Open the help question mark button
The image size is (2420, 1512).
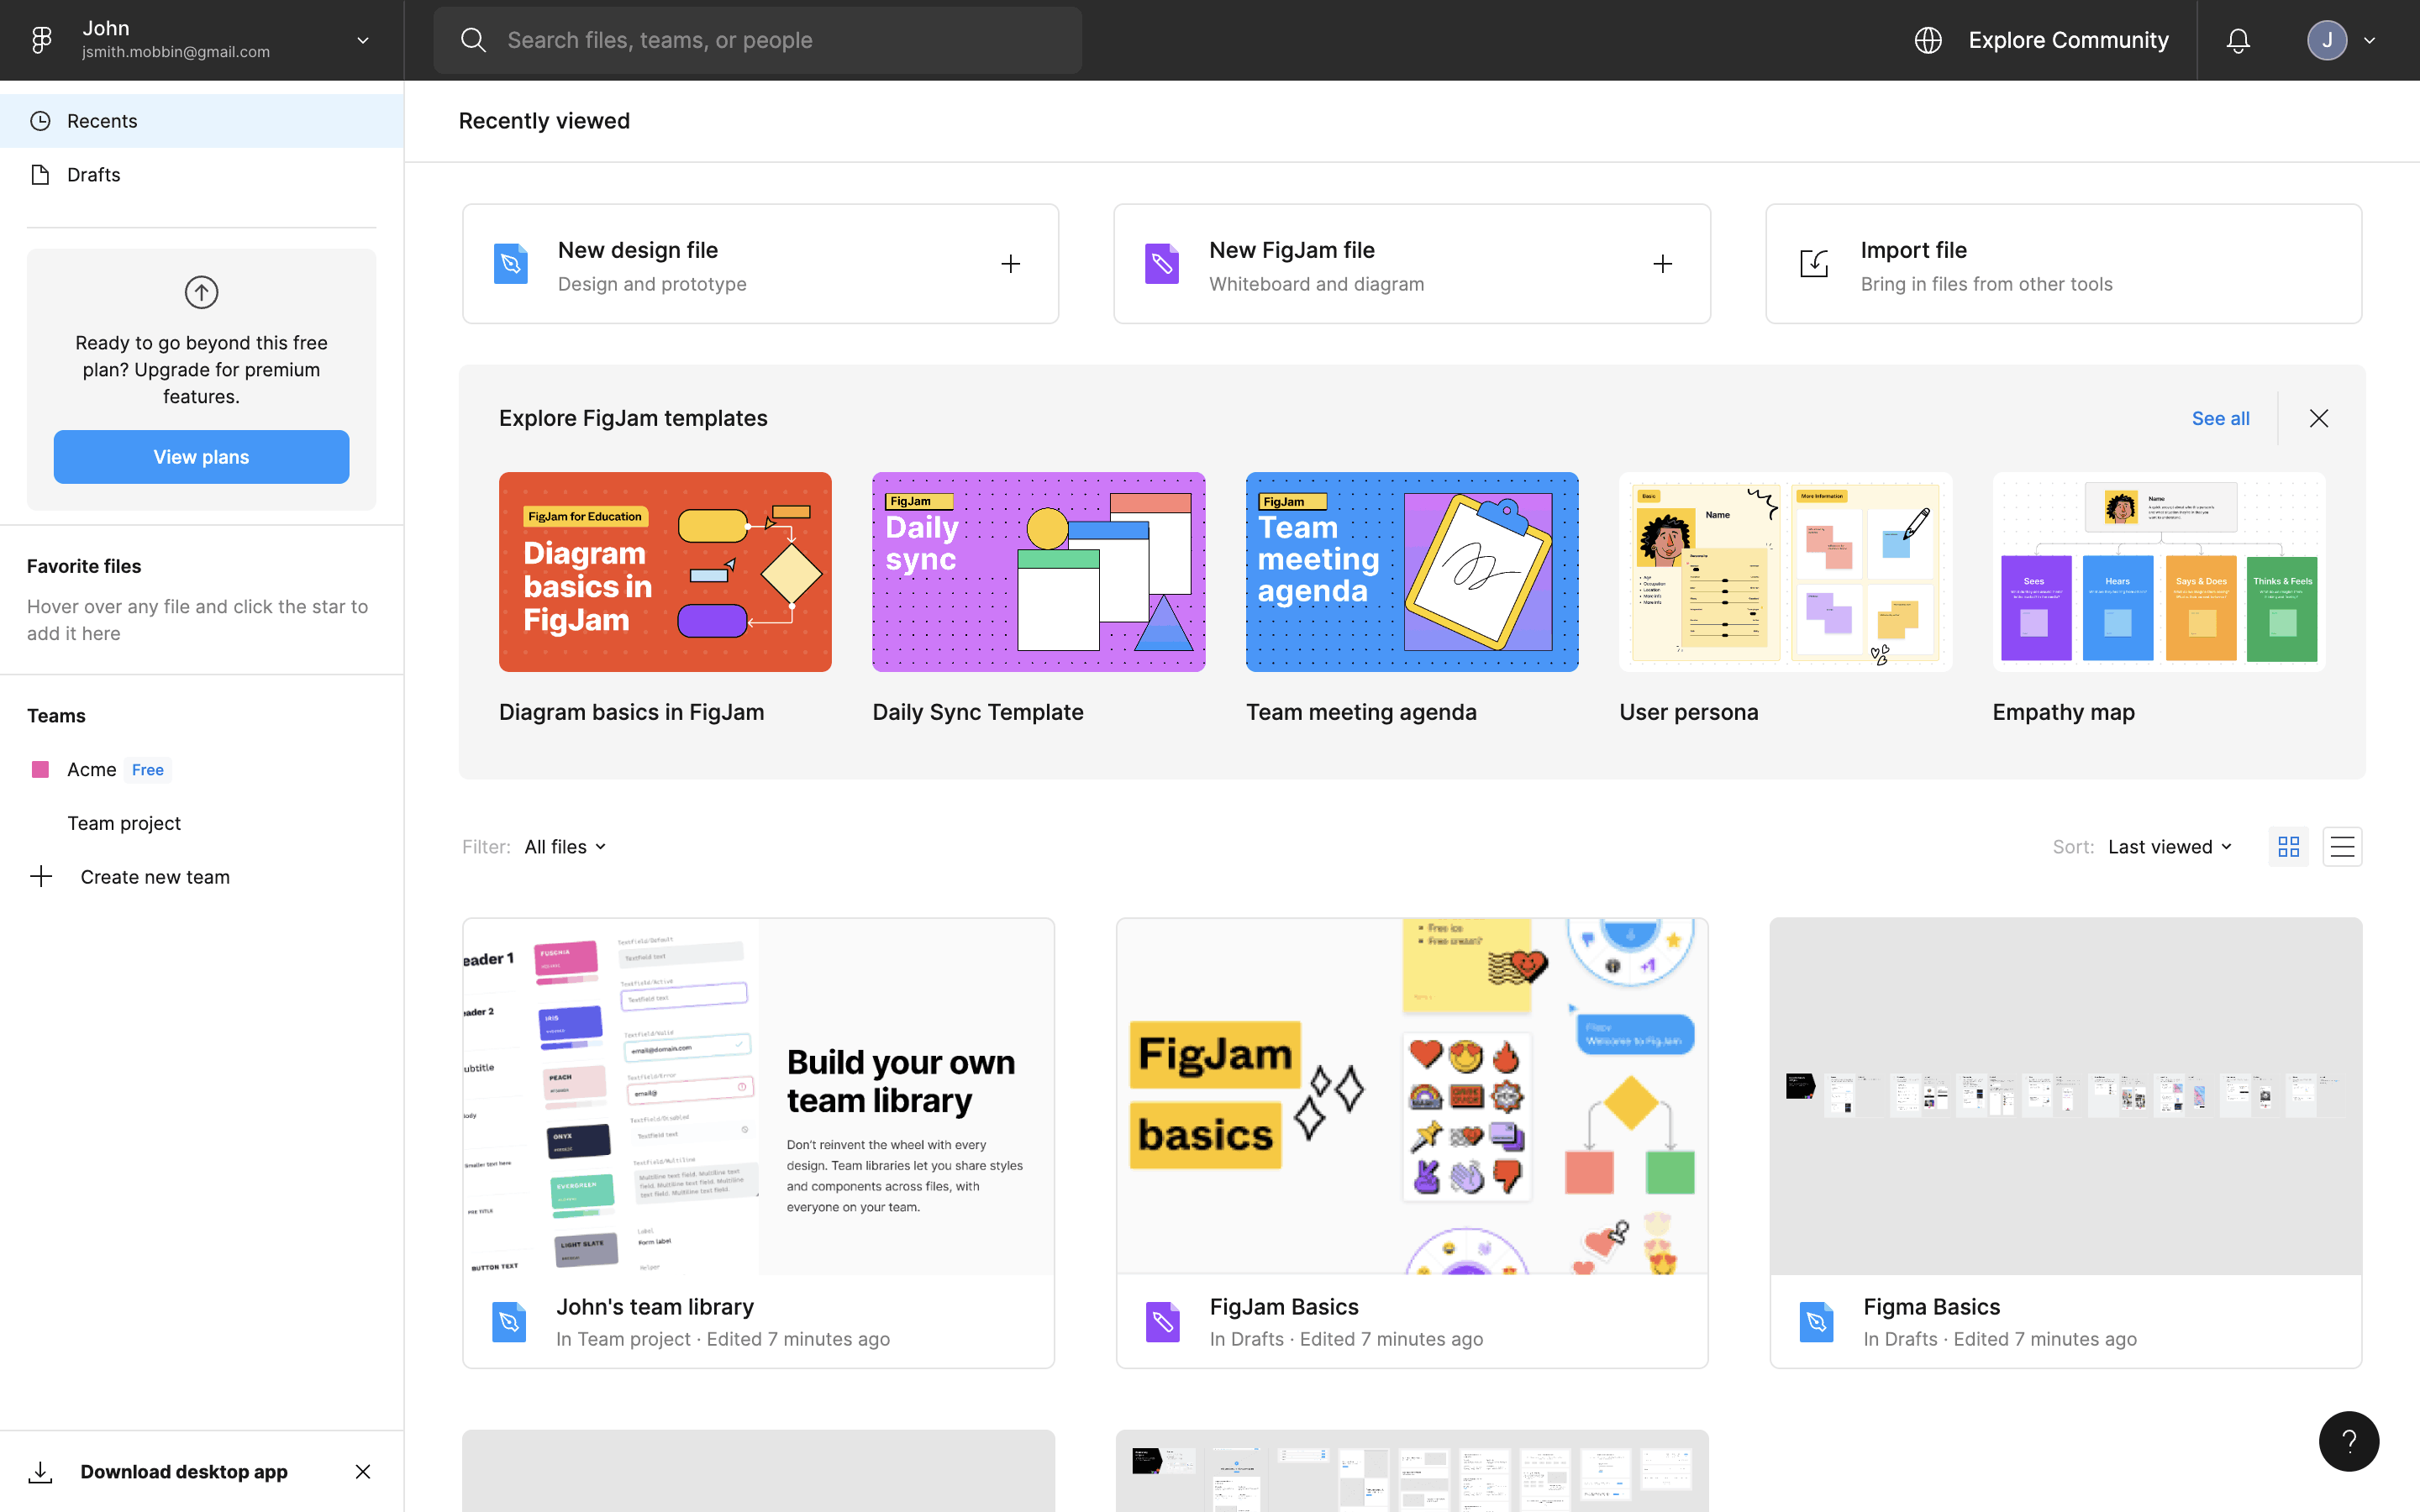click(2348, 1440)
